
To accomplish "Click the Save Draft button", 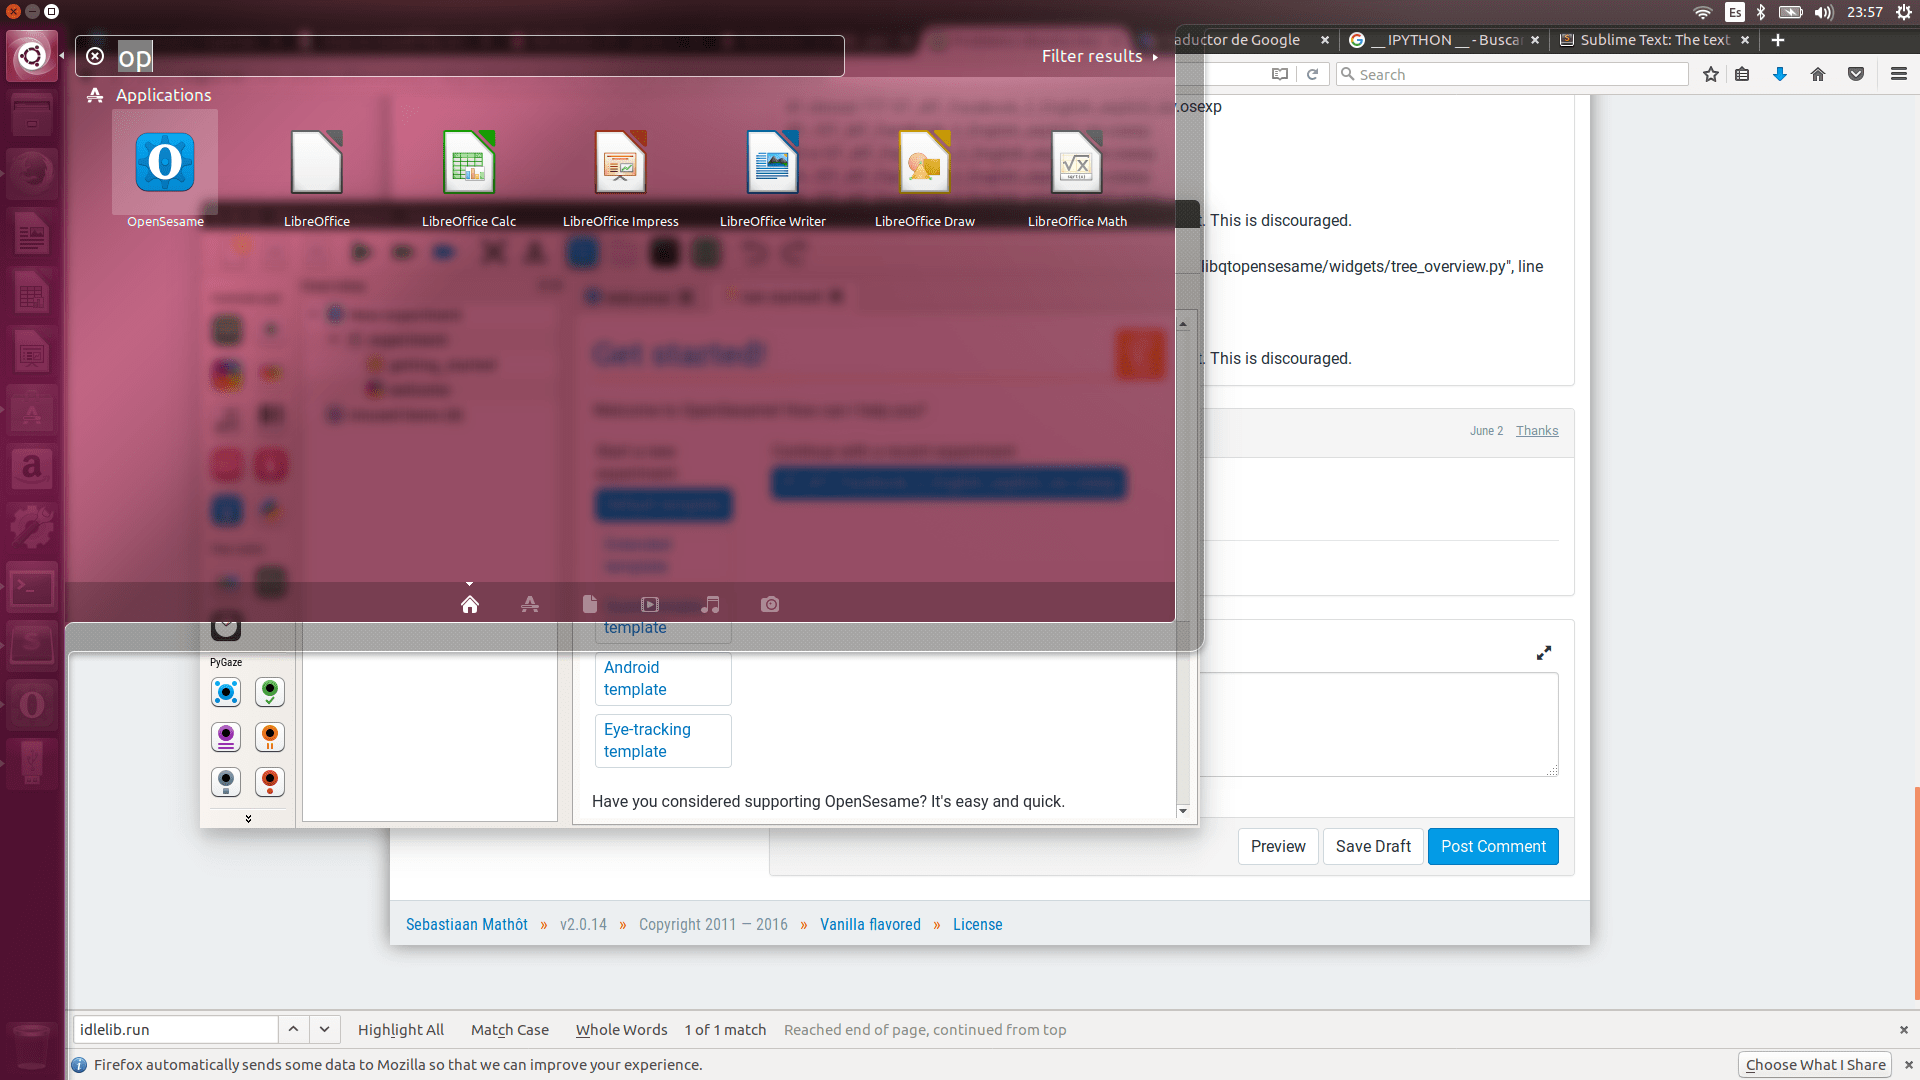I will tap(1373, 847).
